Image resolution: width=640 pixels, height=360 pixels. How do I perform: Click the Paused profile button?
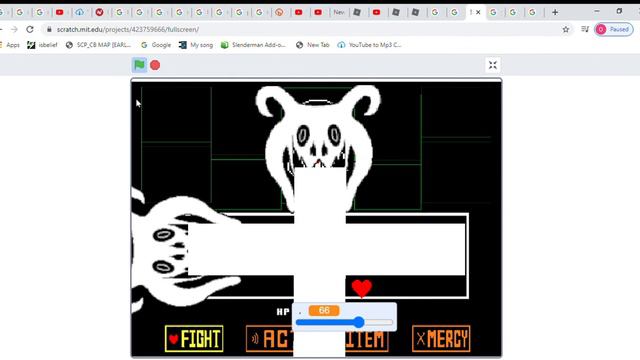(613, 29)
